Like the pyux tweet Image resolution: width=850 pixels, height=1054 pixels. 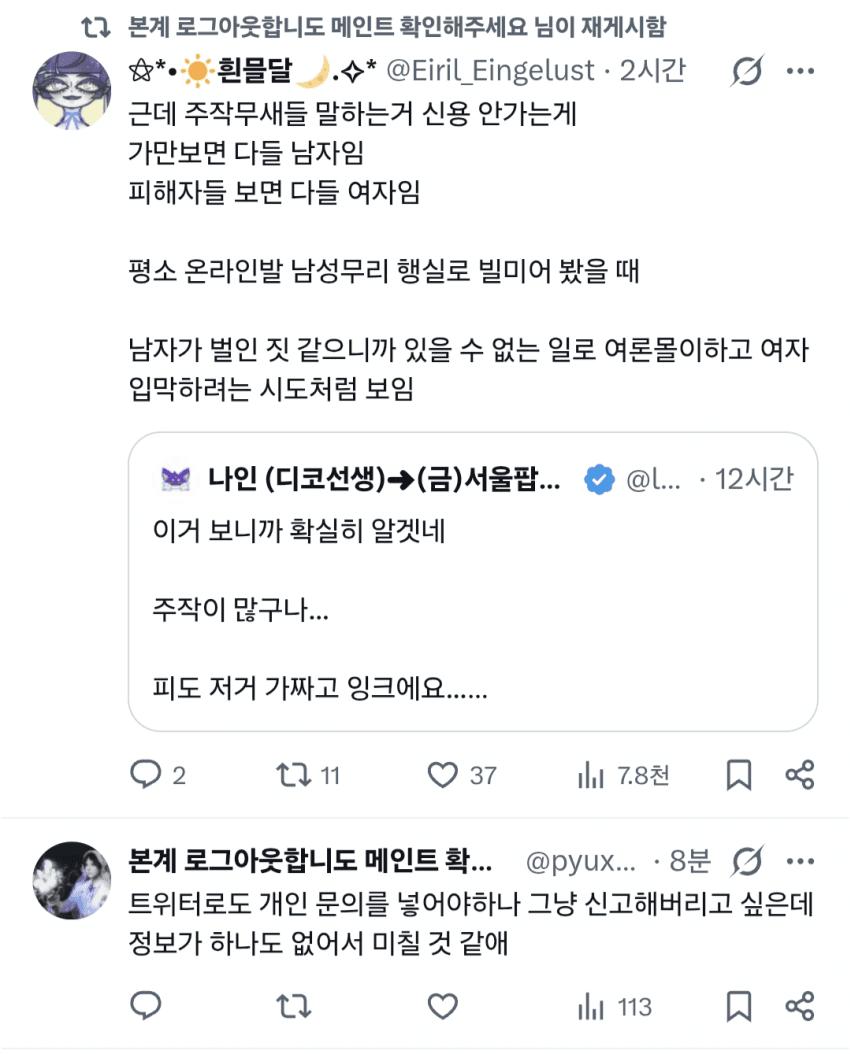(x=443, y=1006)
